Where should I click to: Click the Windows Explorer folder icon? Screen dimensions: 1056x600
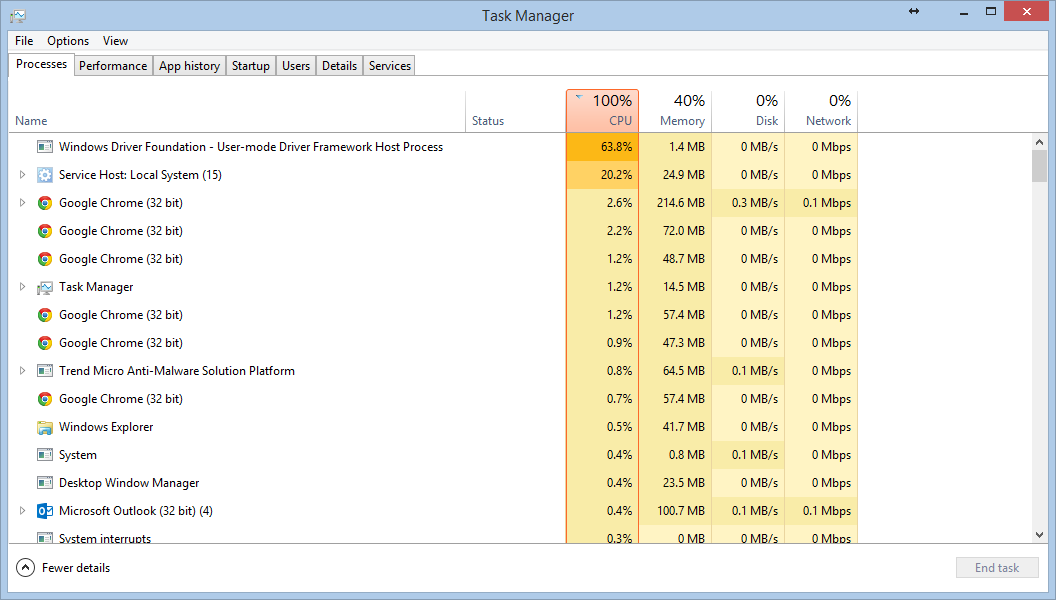[45, 428]
